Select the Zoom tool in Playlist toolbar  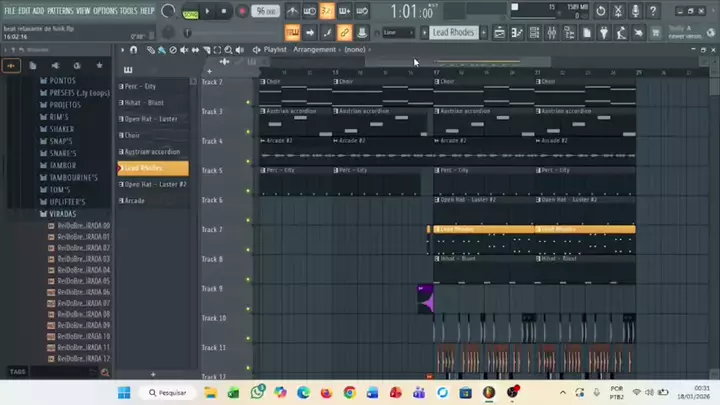click(x=228, y=49)
